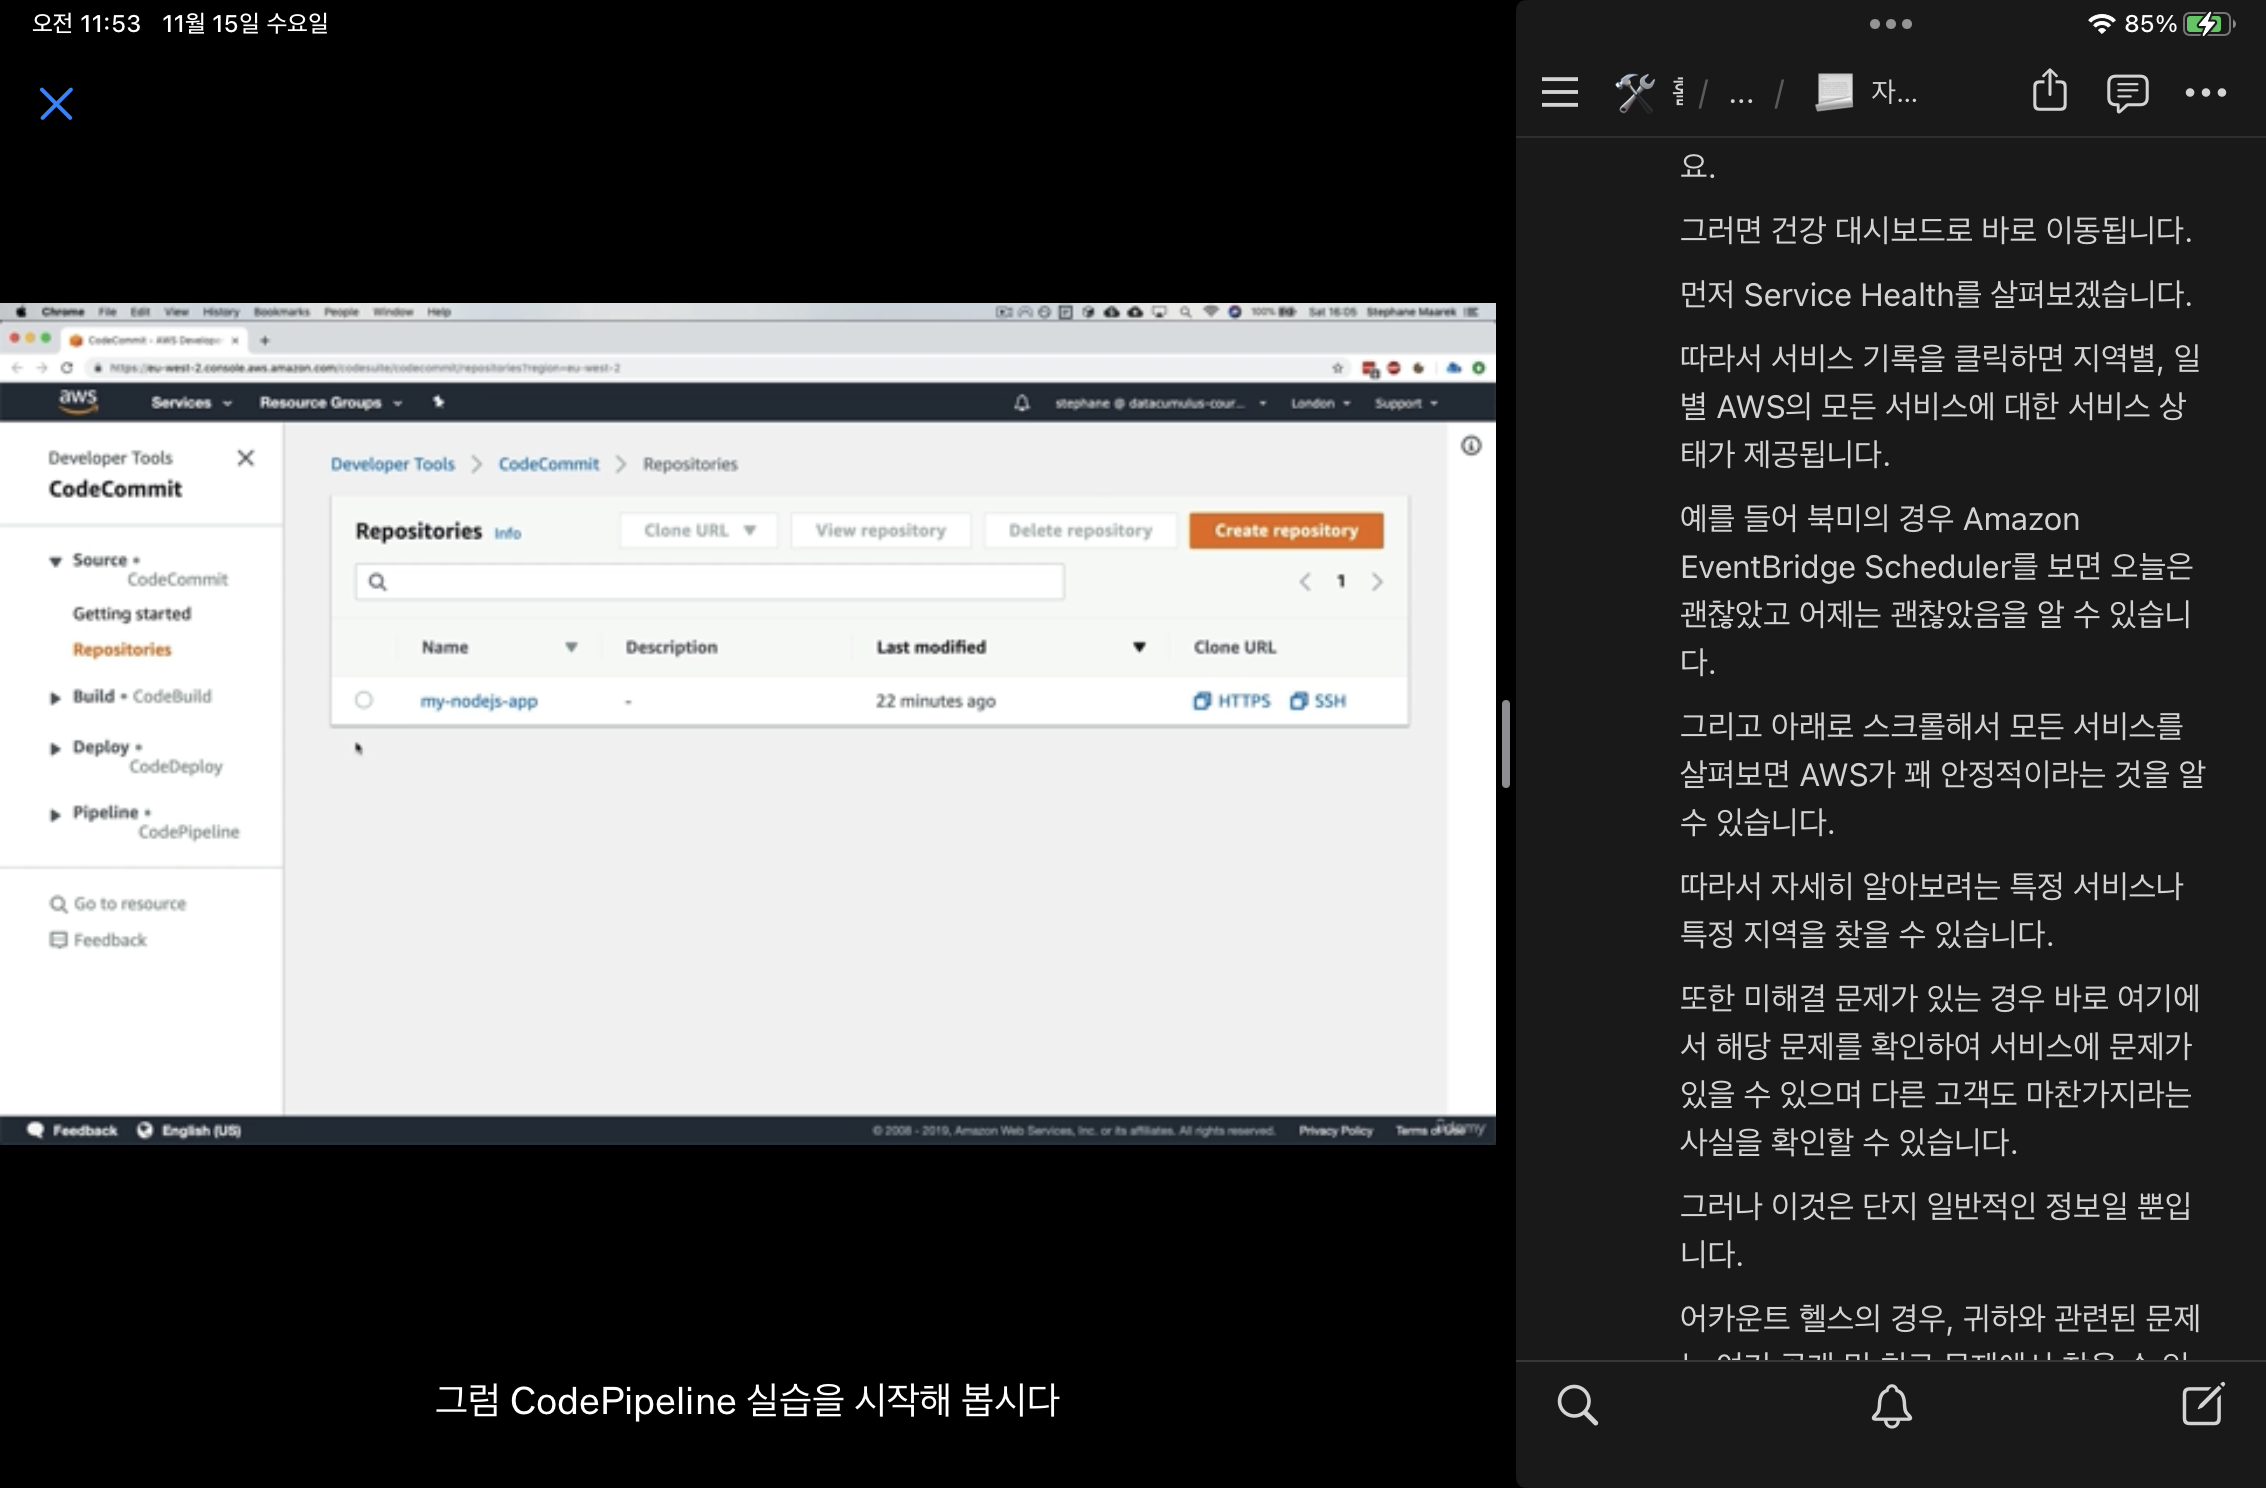Tap the split-view divider handle
The width and height of the screenshot is (2266, 1488).
pos(1505,744)
